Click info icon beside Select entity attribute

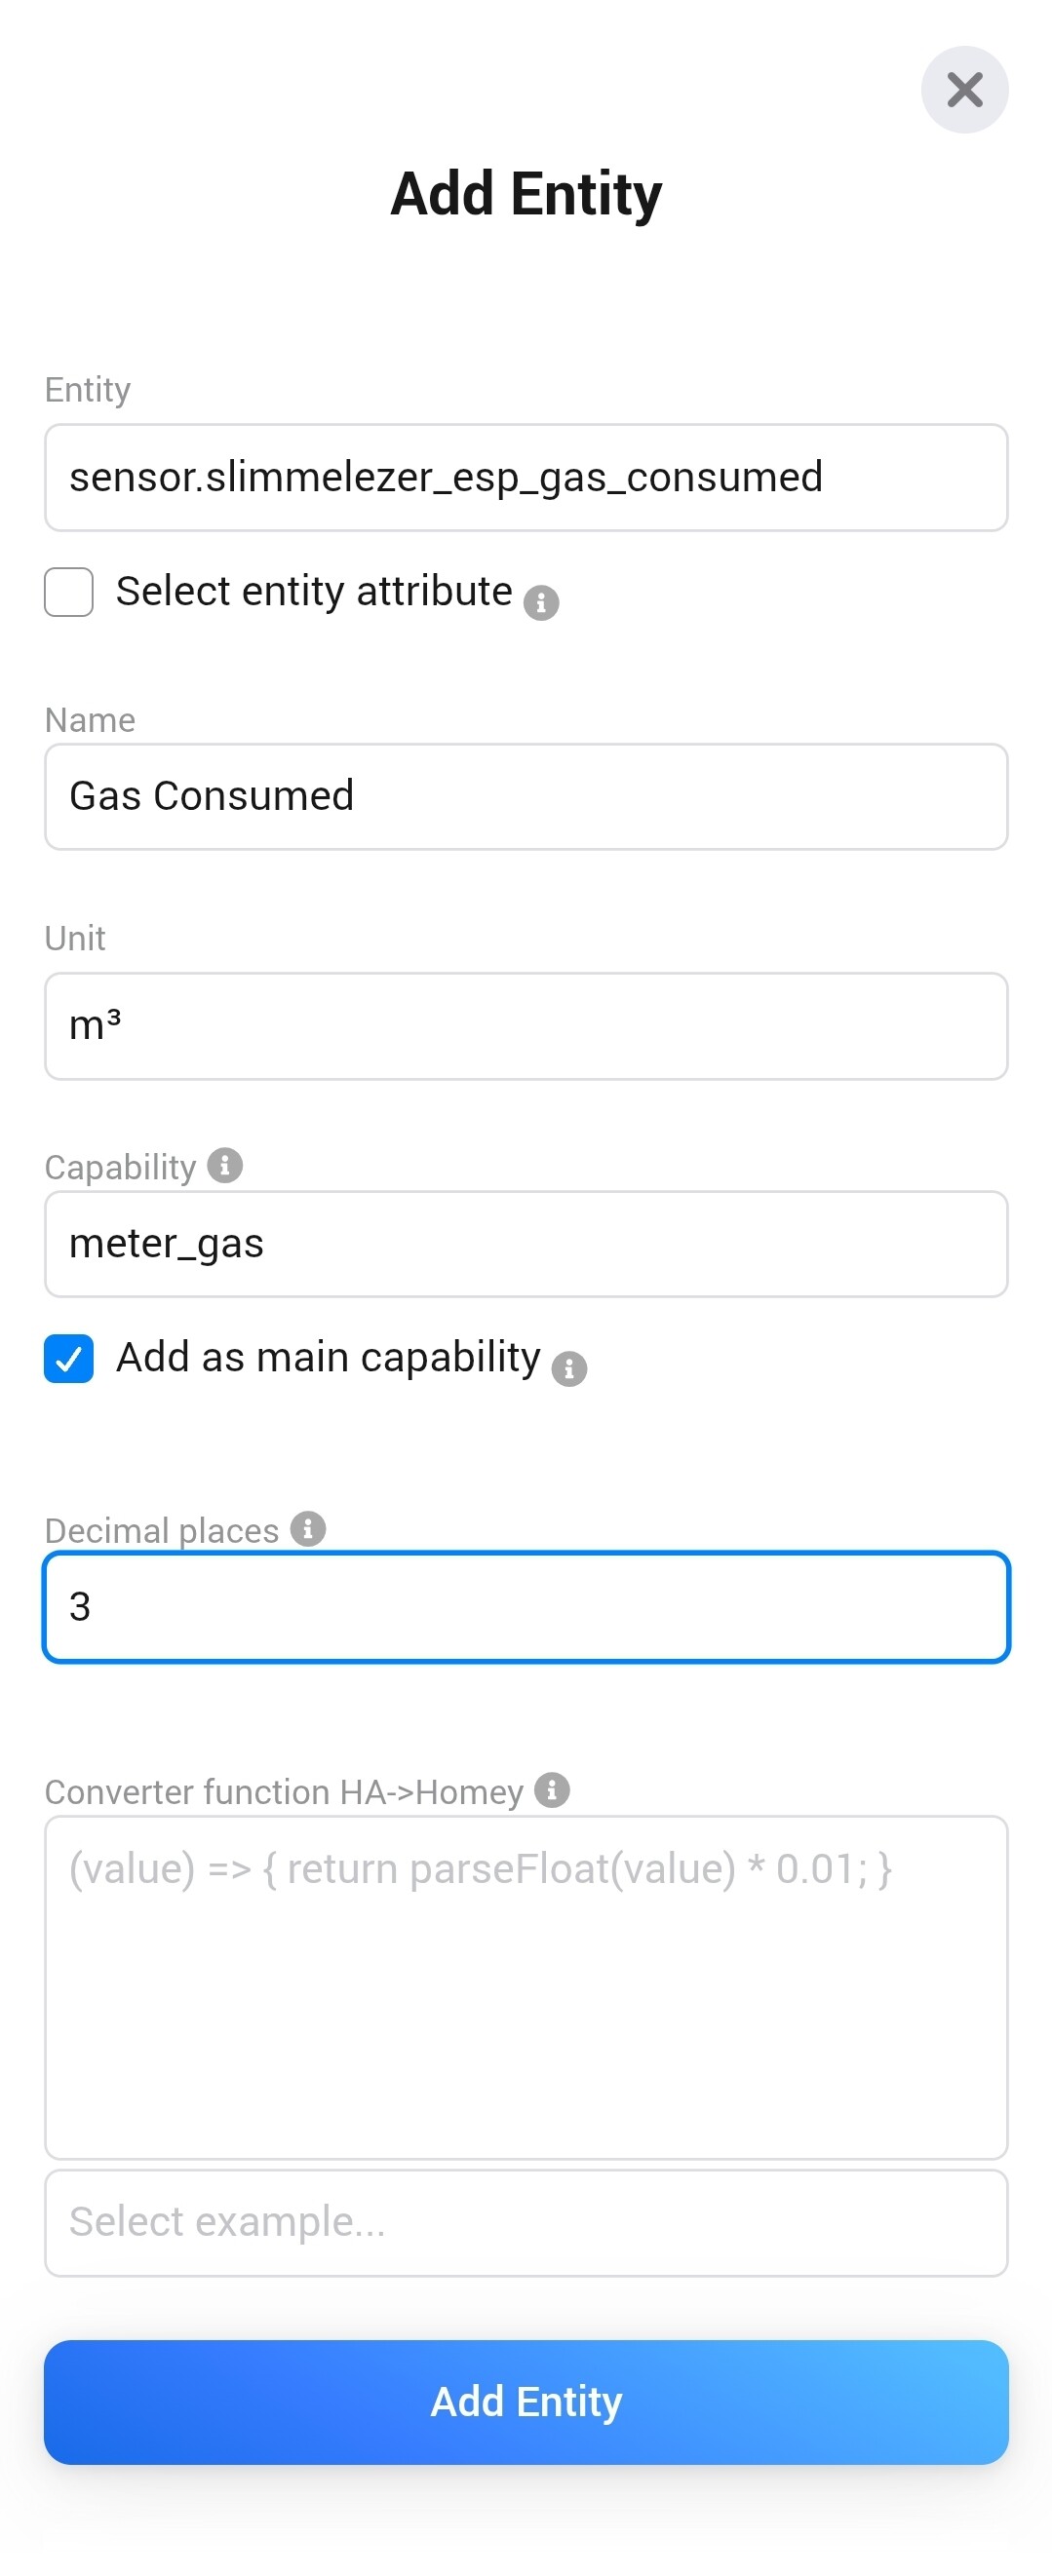pos(541,603)
